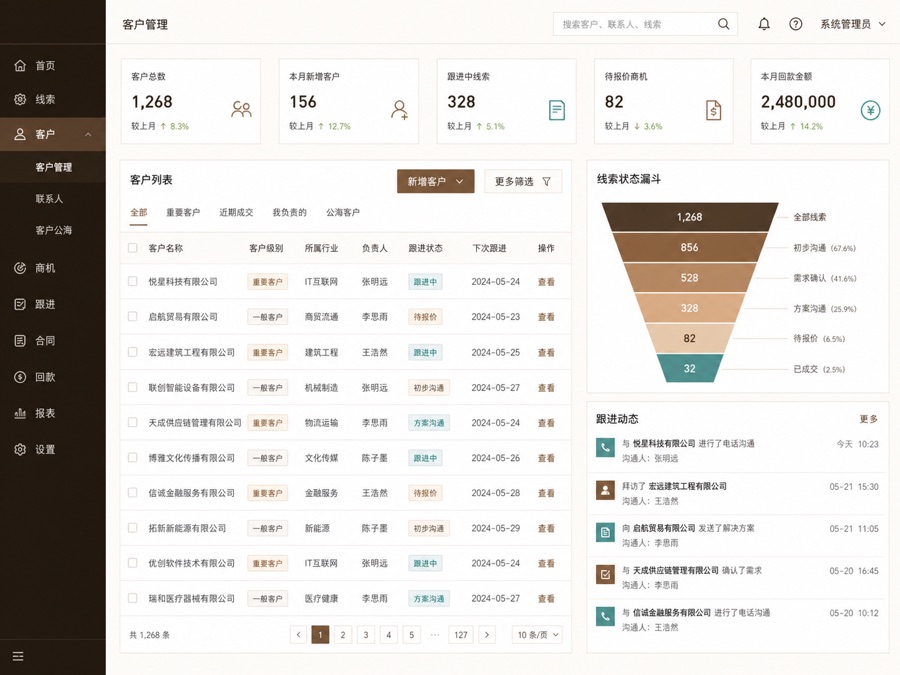Click the 客户 person icon in sidebar
Viewport: 900px width, 675px height.
20,134
